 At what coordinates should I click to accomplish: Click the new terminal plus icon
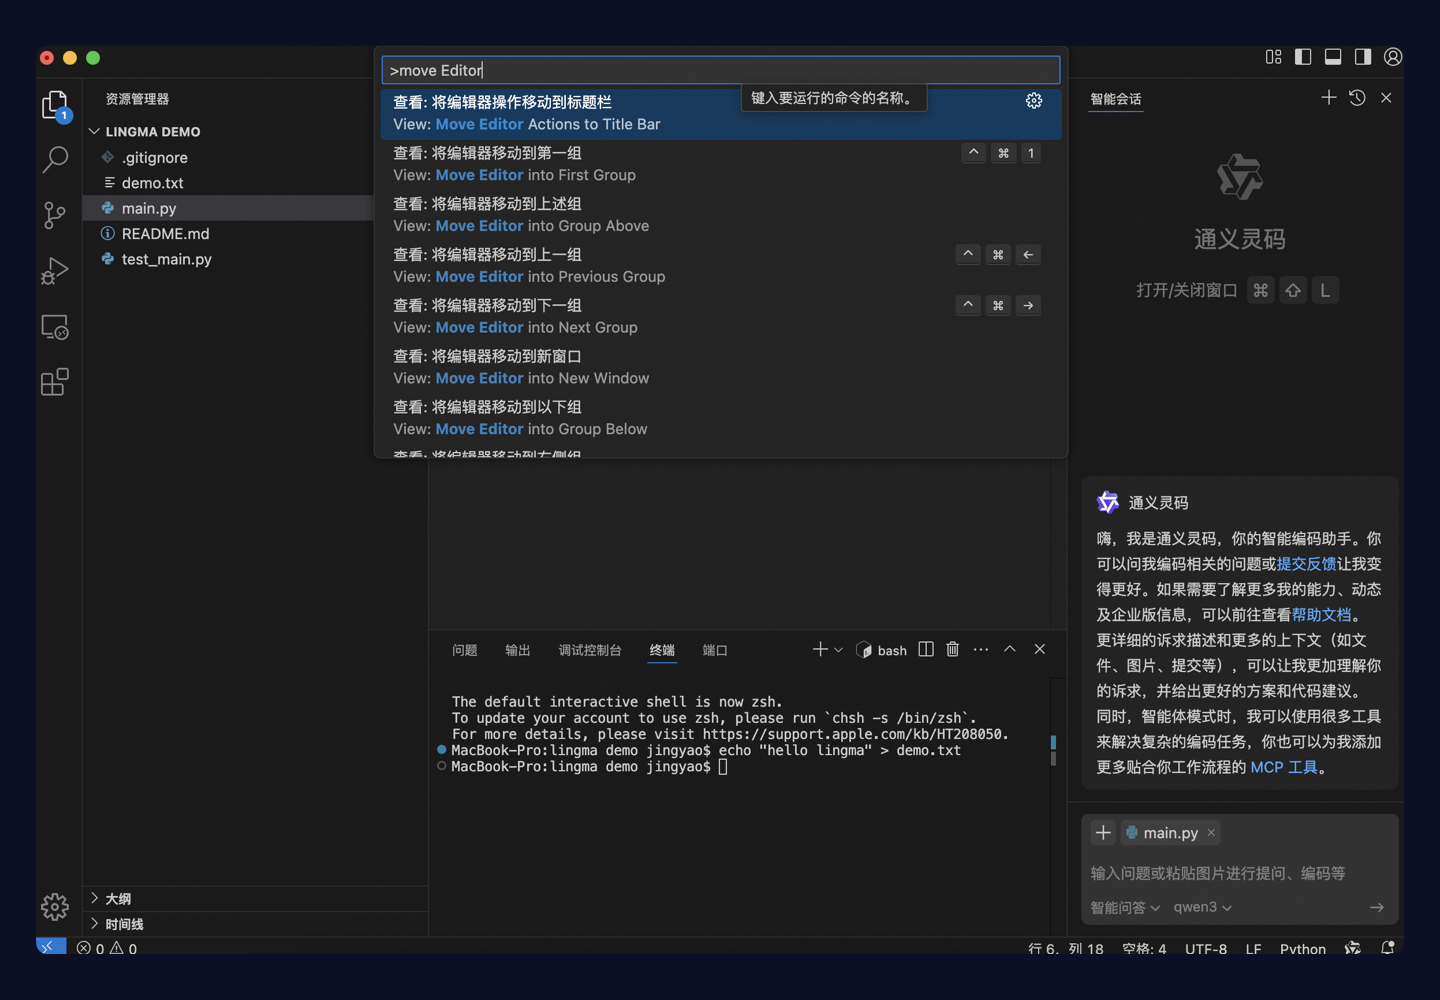[x=820, y=649]
